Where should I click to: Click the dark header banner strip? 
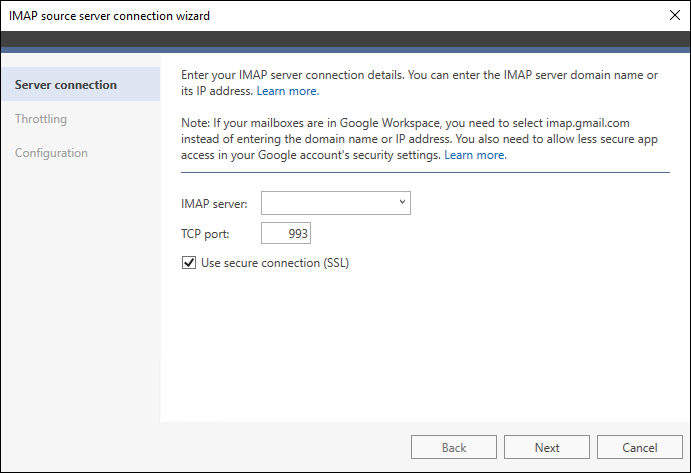(x=346, y=39)
